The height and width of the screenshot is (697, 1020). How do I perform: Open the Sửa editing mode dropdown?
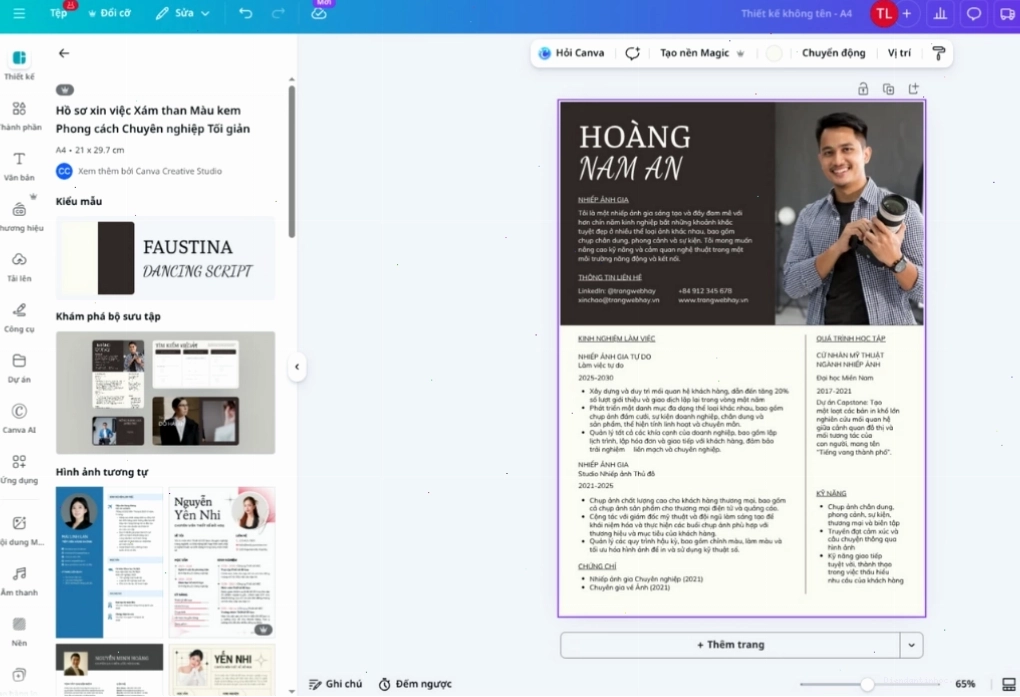[x=183, y=13]
